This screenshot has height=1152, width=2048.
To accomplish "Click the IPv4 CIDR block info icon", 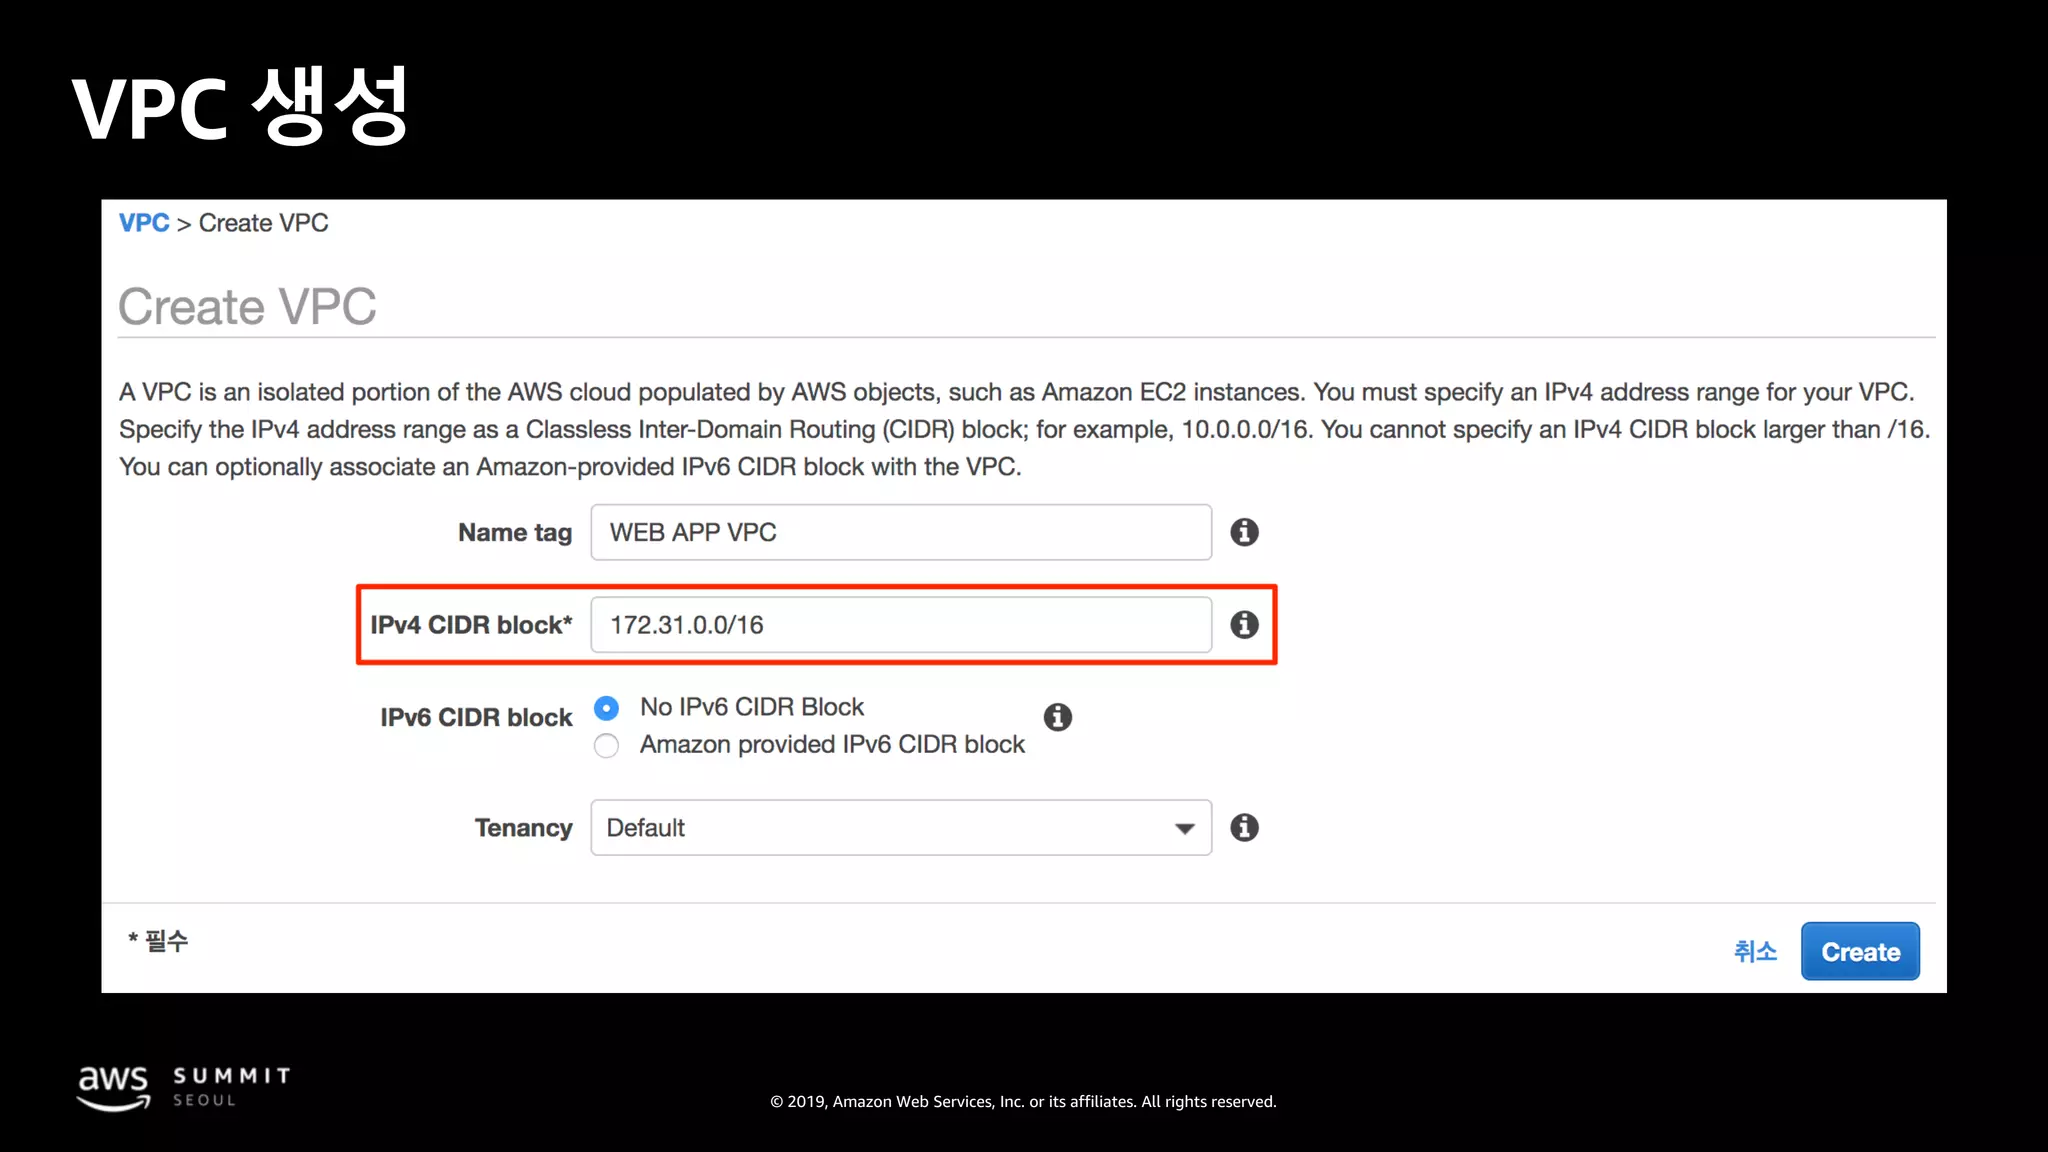I will (x=1244, y=625).
